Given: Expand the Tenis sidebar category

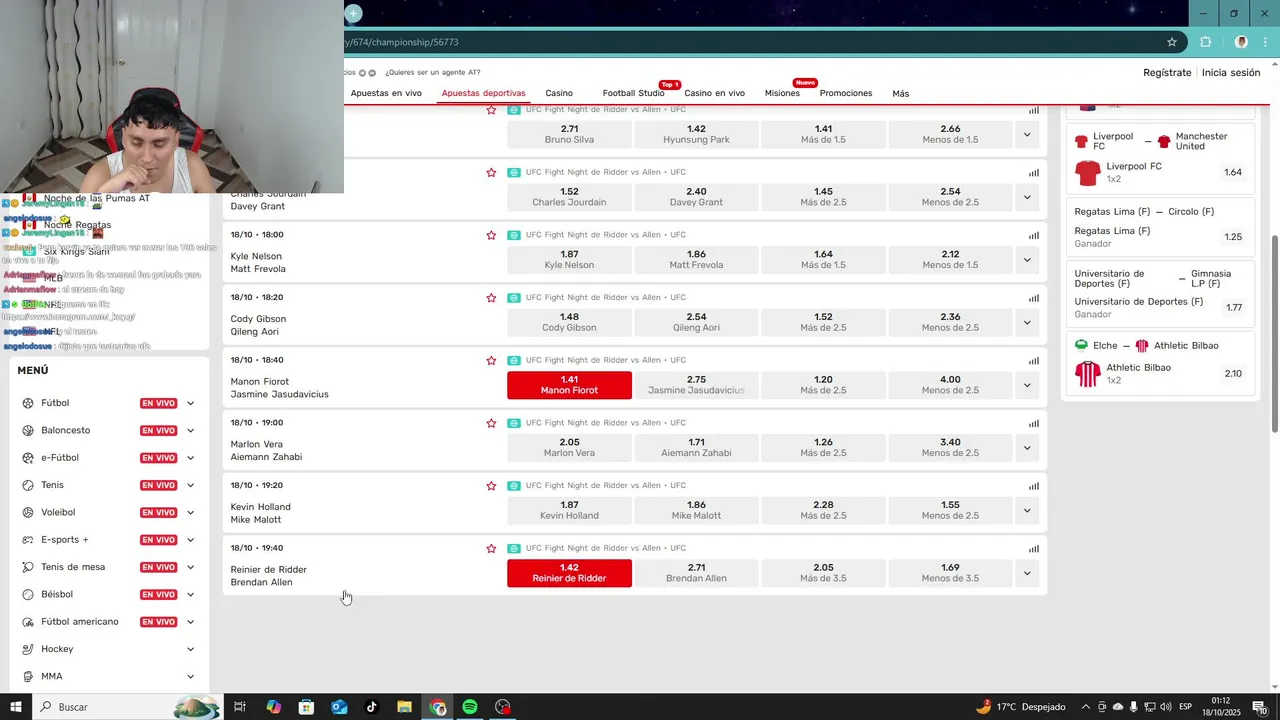Looking at the screenshot, I should point(190,485).
